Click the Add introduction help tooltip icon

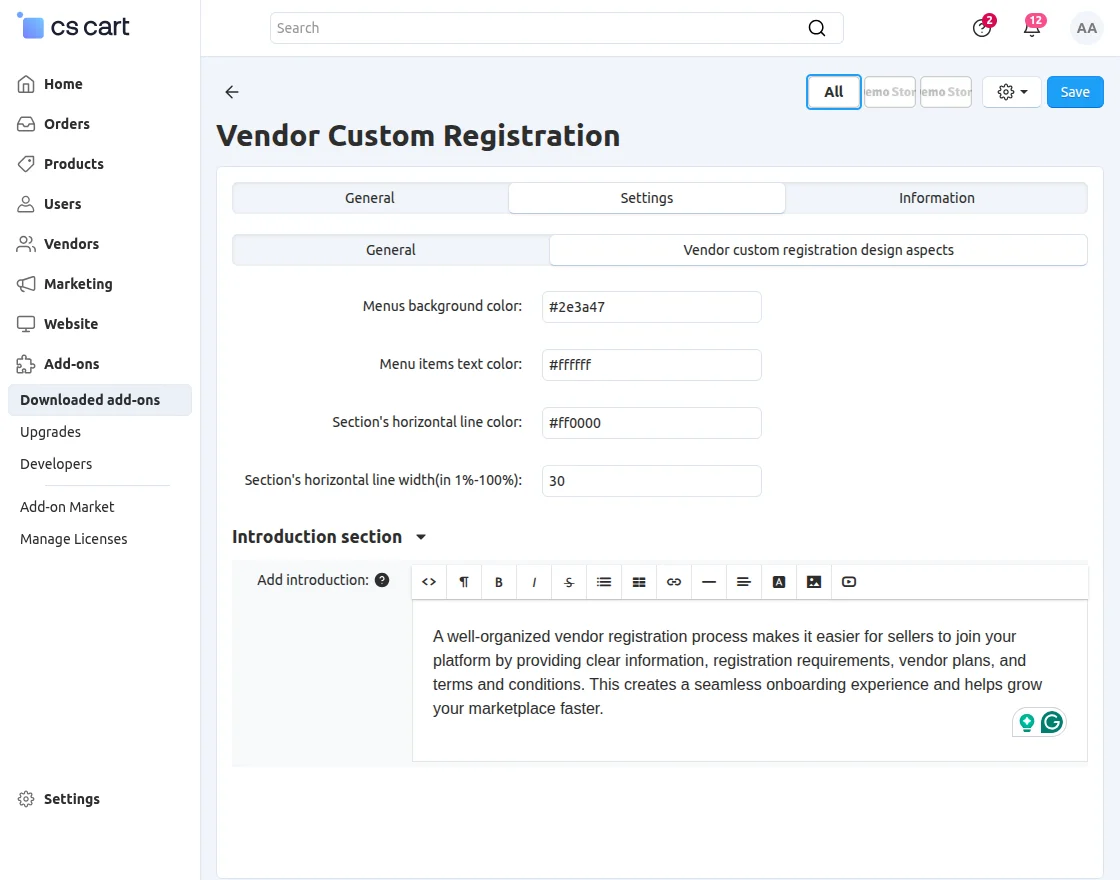click(382, 580)
